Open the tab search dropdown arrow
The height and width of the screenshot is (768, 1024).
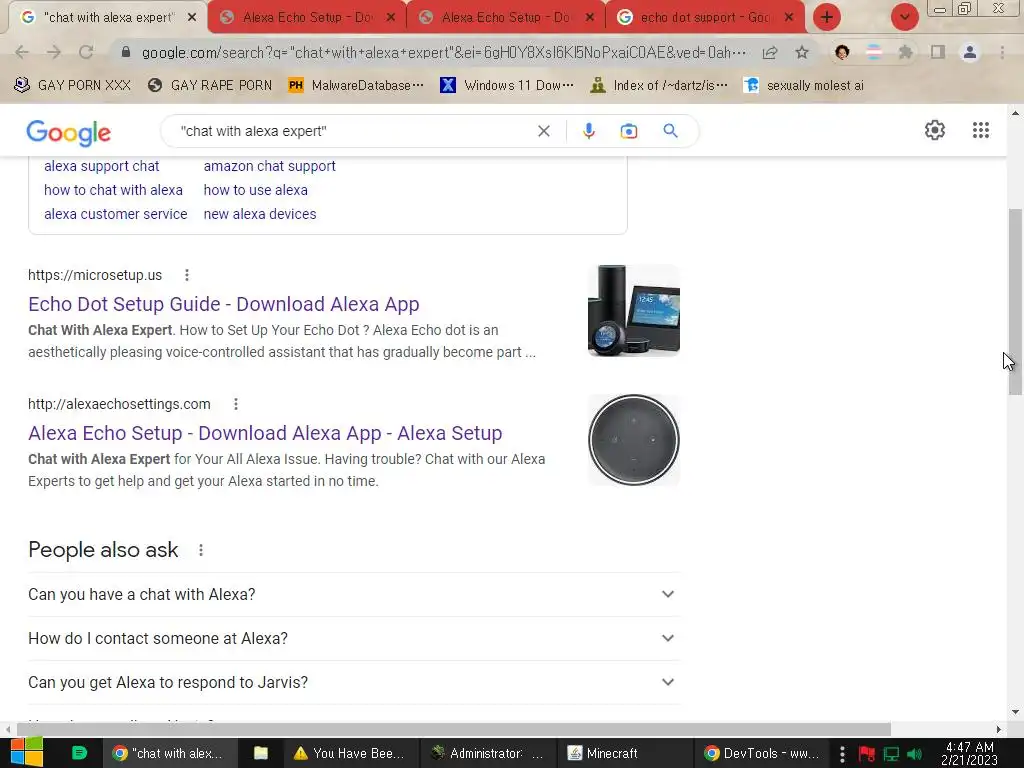click(x=904, y=17)
